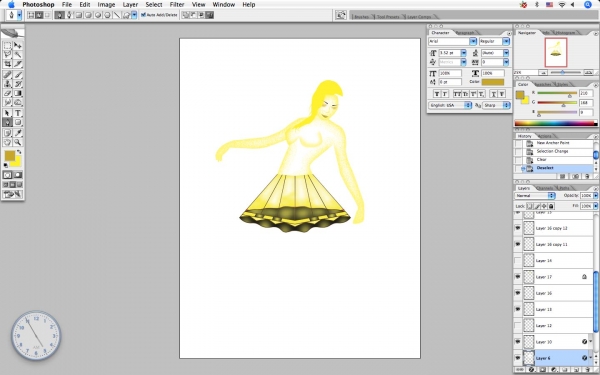Select the Rectangular Marquee tool

(x=7, y=46)
